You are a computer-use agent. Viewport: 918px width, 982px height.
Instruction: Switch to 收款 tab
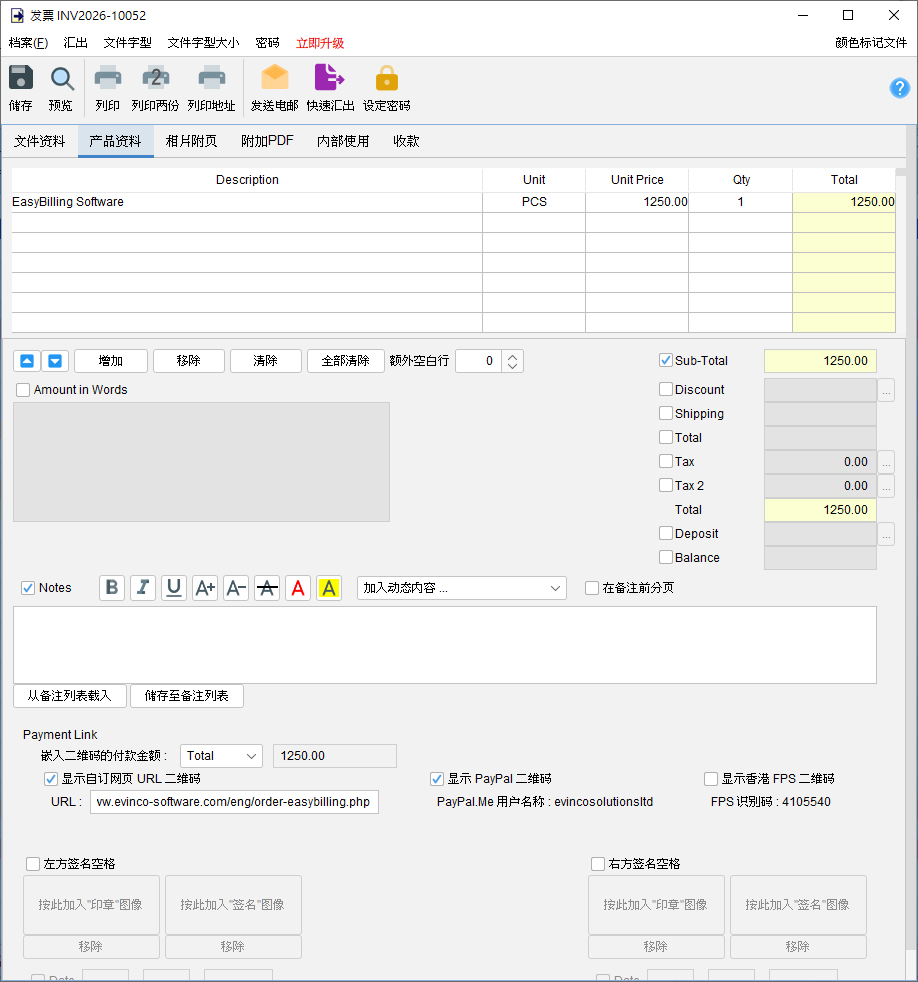click(x=406, y=141)
